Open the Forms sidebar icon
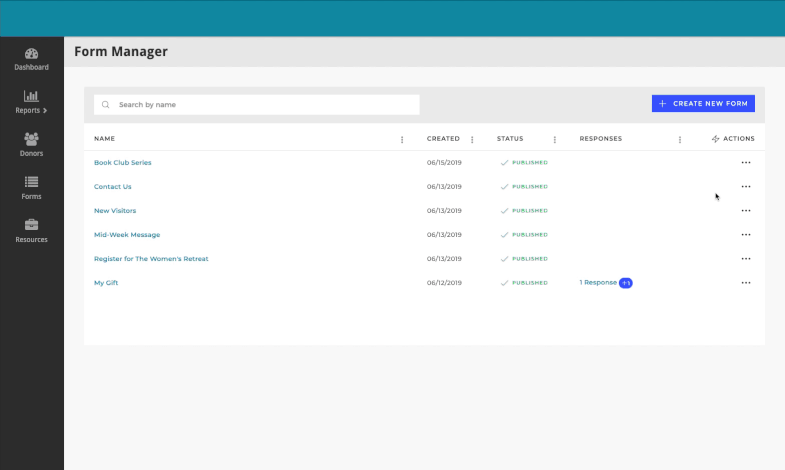785x470 pixels. pyautogui.click(x=31, y=182)
